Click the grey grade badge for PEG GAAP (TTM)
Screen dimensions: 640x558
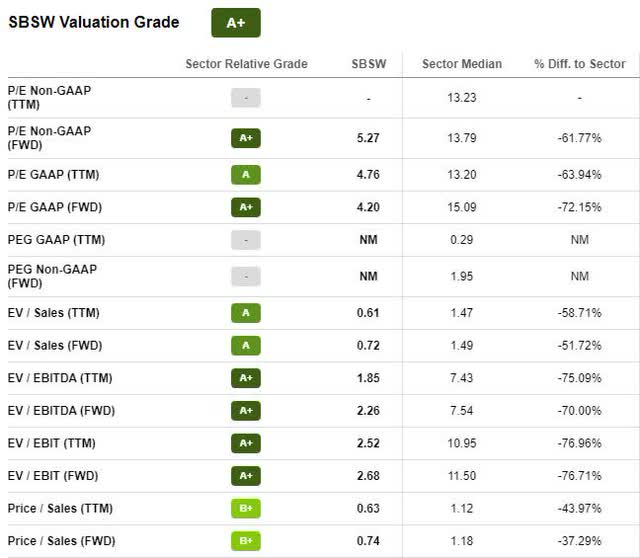point(246,240)
